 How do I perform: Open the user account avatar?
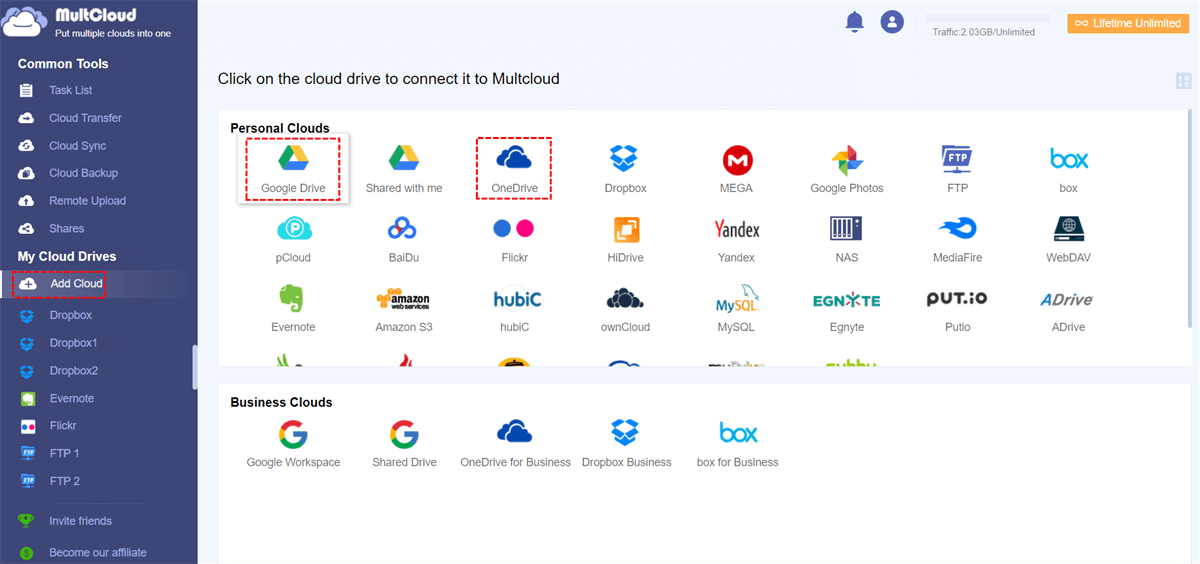pos(892,22)
